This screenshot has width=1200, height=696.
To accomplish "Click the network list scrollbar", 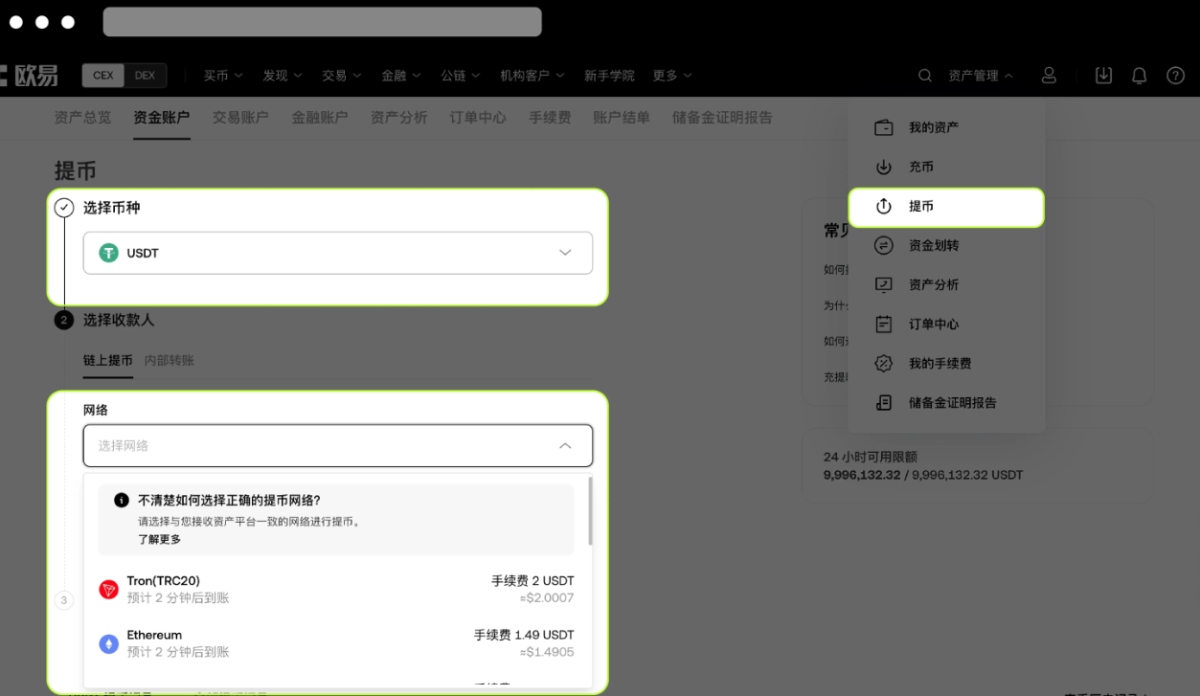I will pyautogui.click(x=590, y=512).
